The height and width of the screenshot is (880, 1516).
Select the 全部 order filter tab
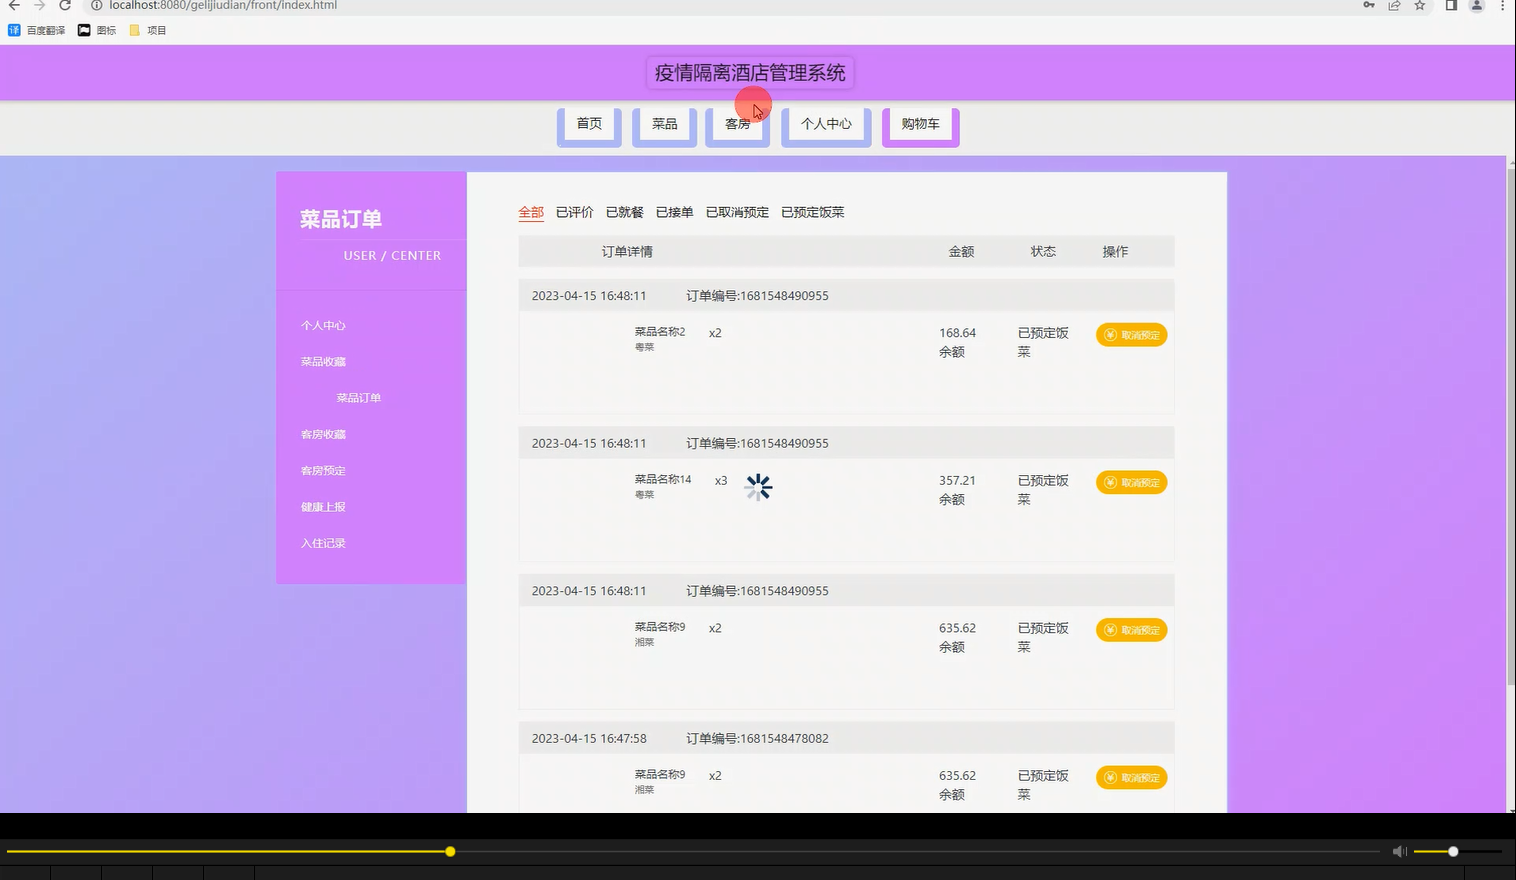pos(531,212)
